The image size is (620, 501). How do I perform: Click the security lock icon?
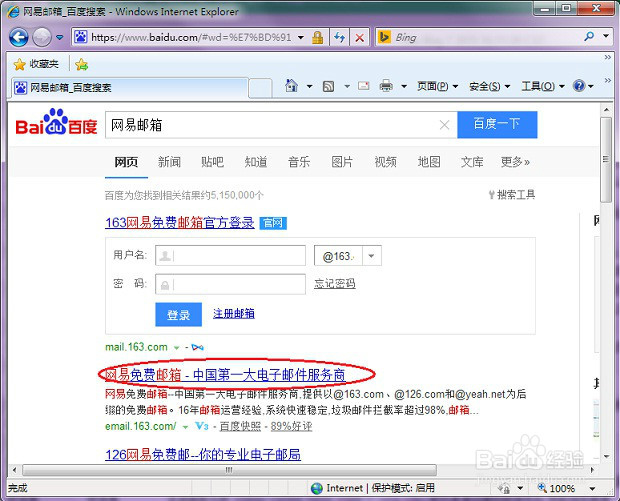coord(317,38)
